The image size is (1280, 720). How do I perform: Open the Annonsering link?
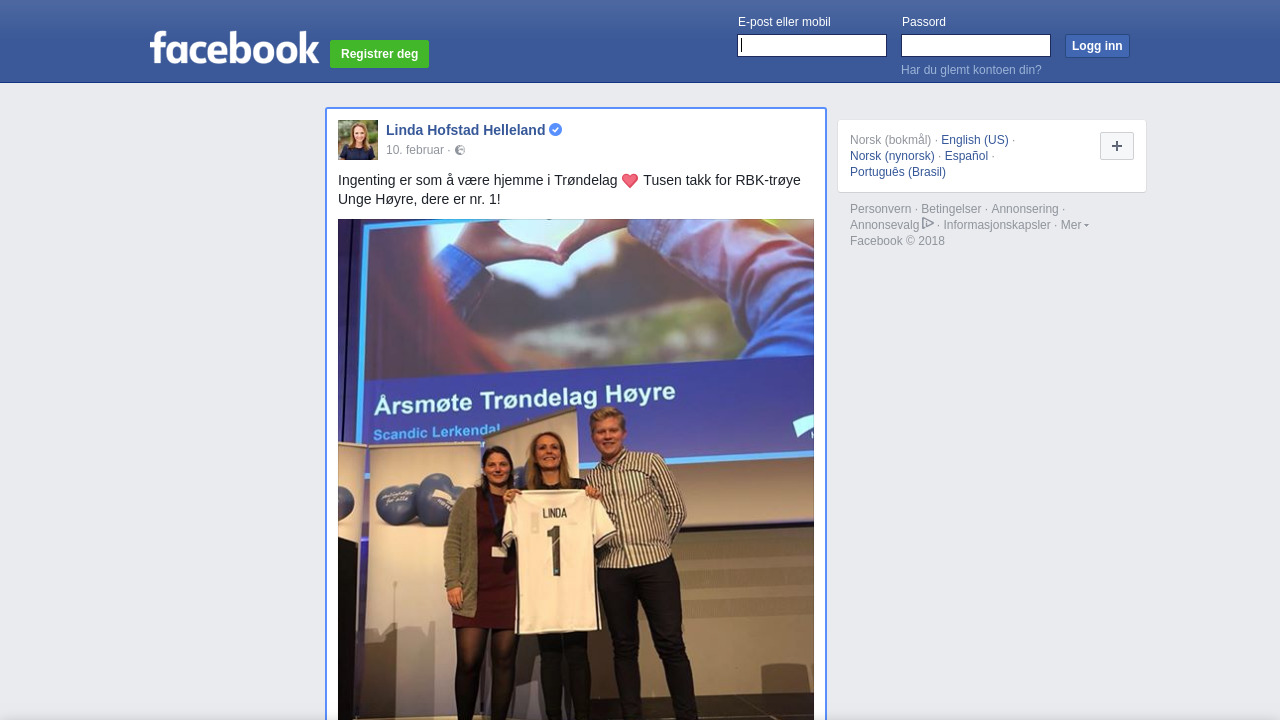1025,209
